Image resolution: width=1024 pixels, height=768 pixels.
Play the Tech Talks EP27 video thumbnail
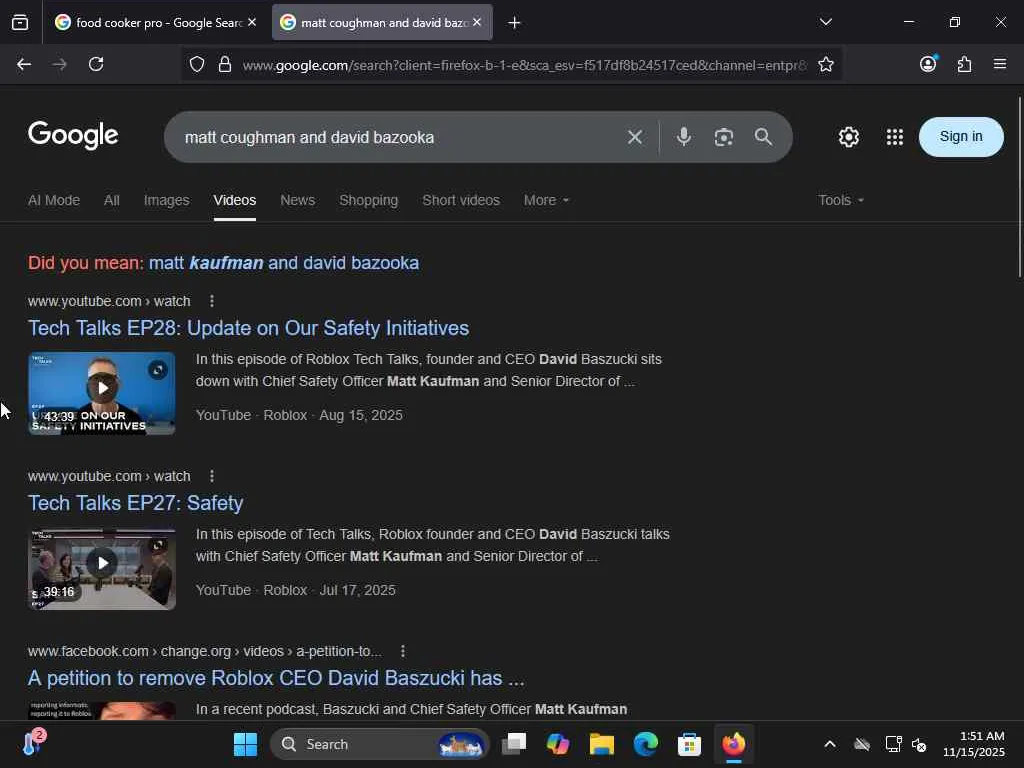[102, 569]
